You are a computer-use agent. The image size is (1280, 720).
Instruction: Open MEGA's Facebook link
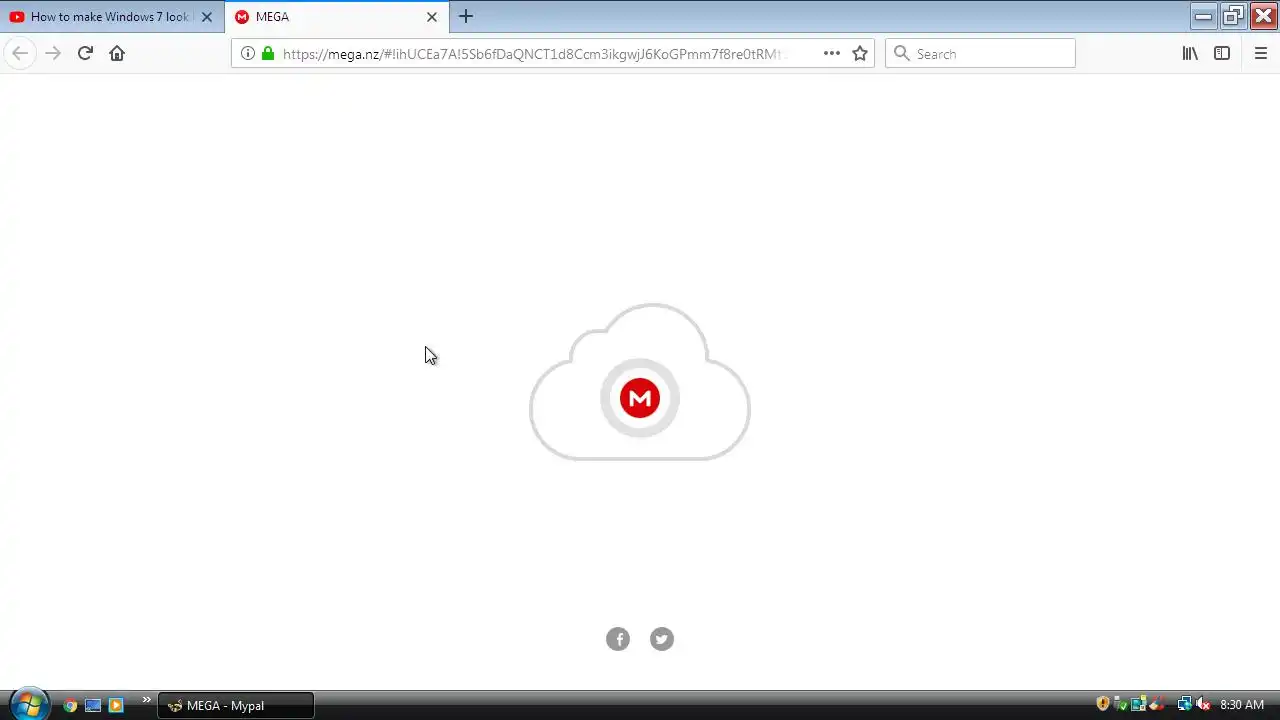tap(618, 639)
